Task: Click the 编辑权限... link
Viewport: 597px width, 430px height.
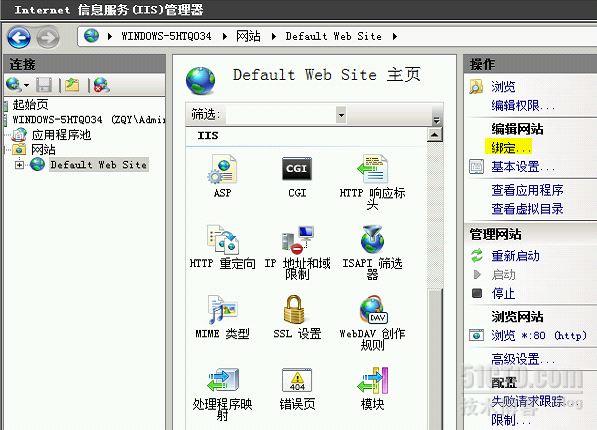Action: tap(523, 106)
